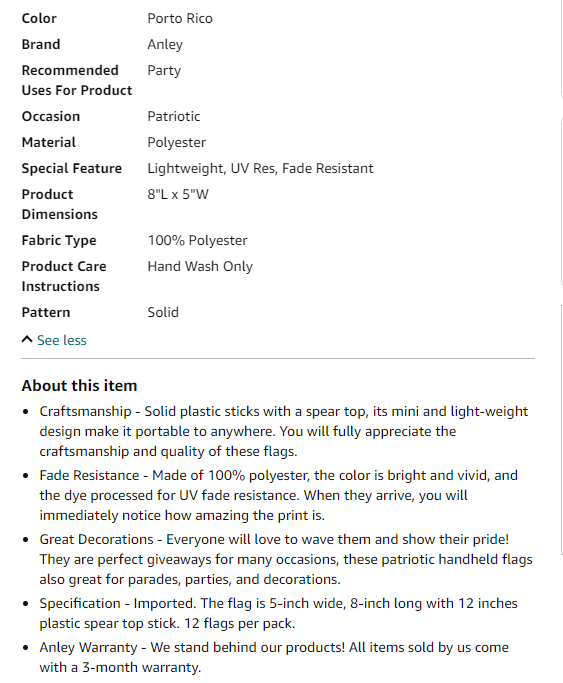Viewport: 563px width, 683px height.
Task: Click the About this item heading
Action: tap(79, 385)
